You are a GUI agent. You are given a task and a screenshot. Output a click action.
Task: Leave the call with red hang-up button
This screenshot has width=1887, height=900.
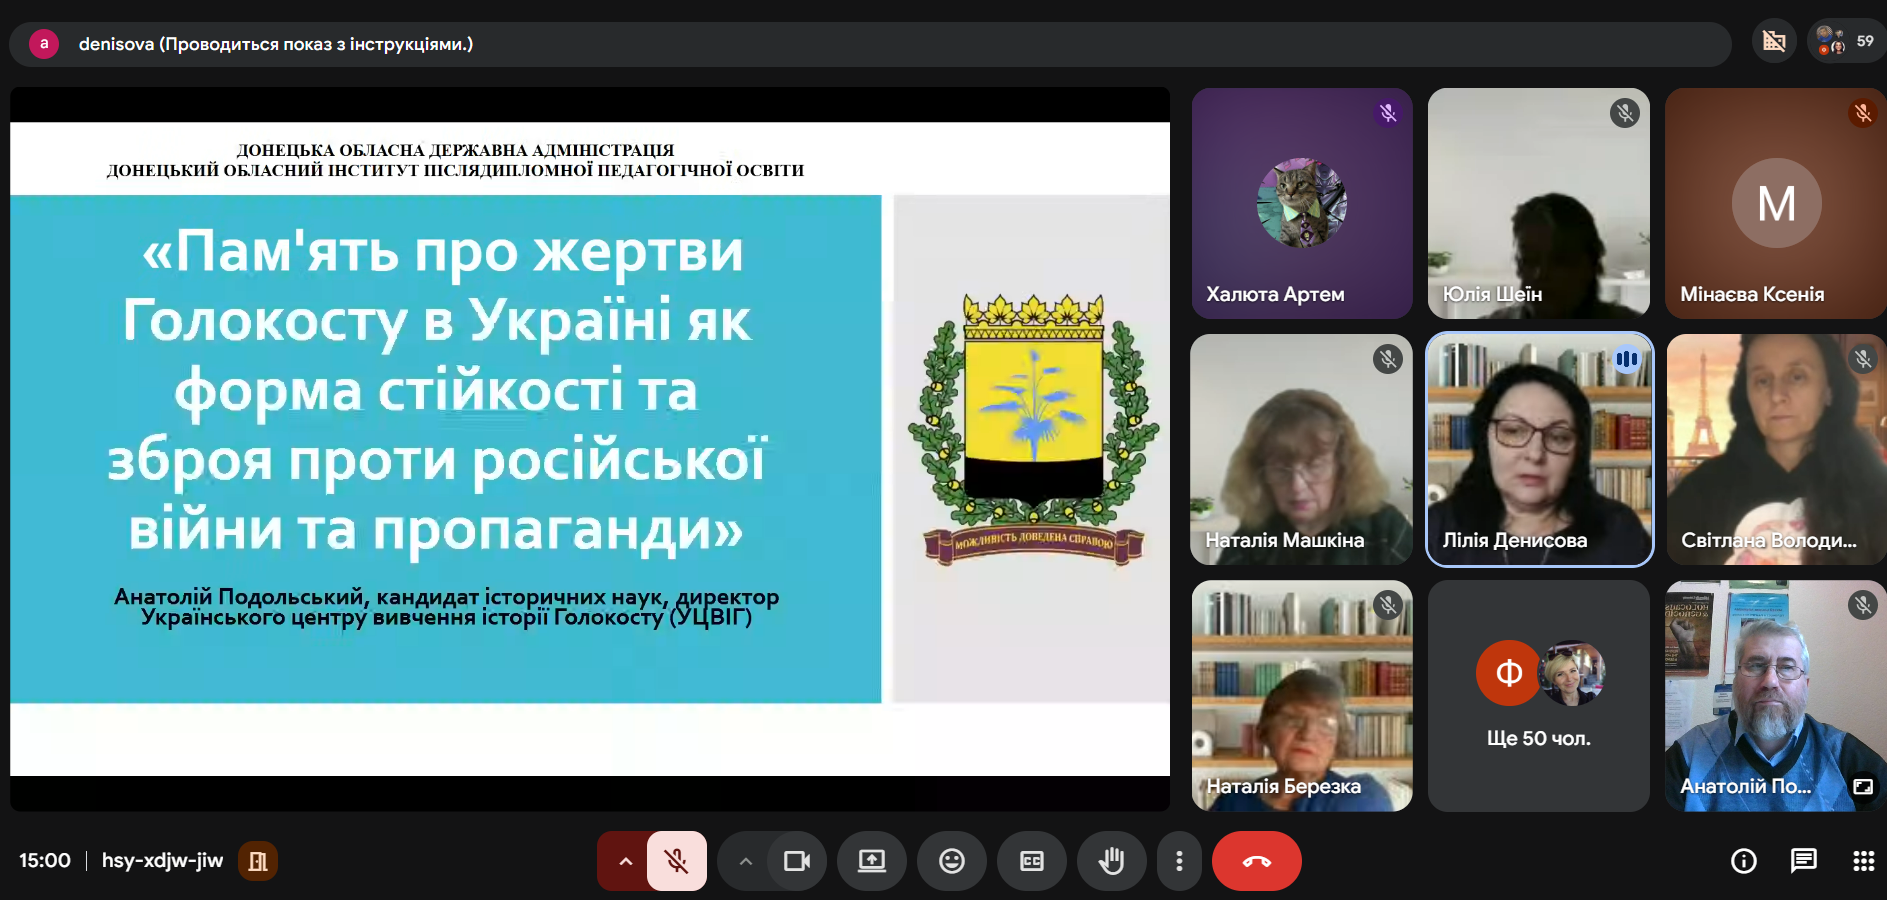coord(1256,860)
